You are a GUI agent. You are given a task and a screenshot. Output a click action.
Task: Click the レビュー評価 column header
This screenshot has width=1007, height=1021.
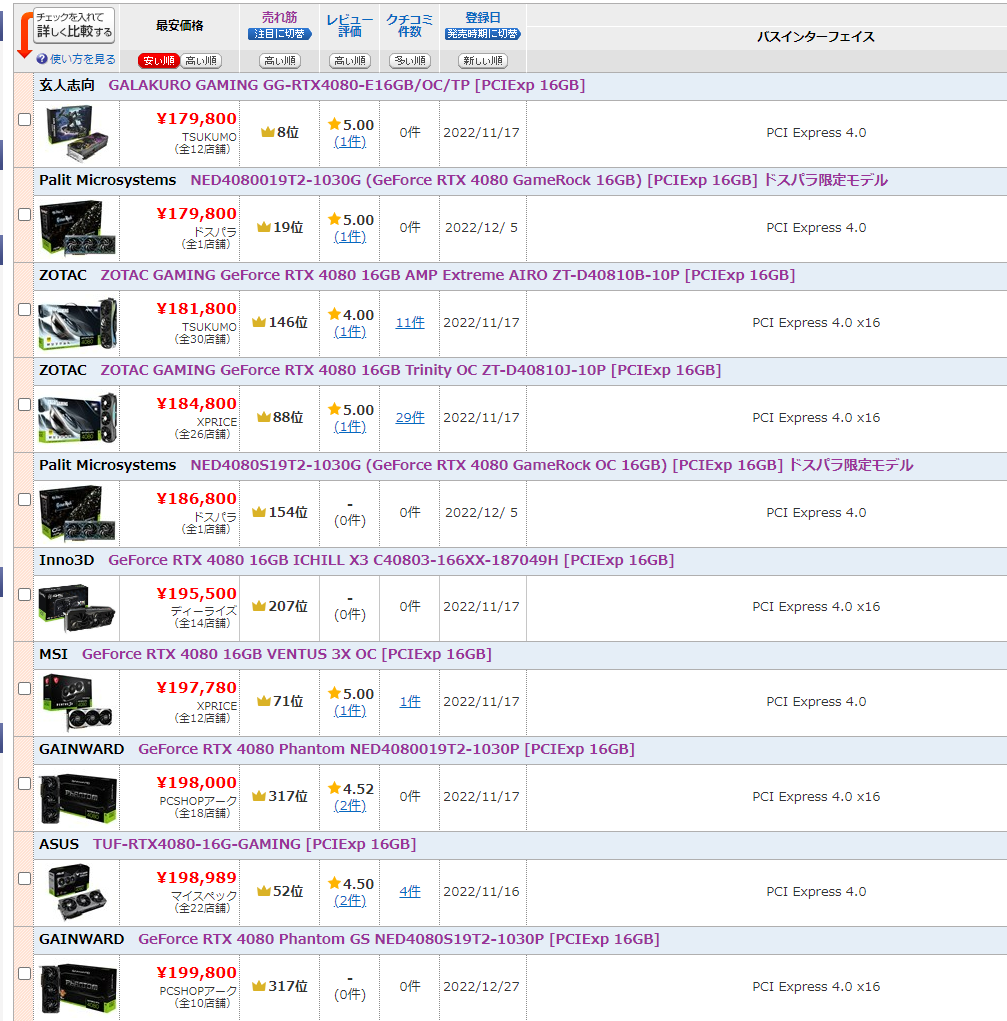click(350, 25)
